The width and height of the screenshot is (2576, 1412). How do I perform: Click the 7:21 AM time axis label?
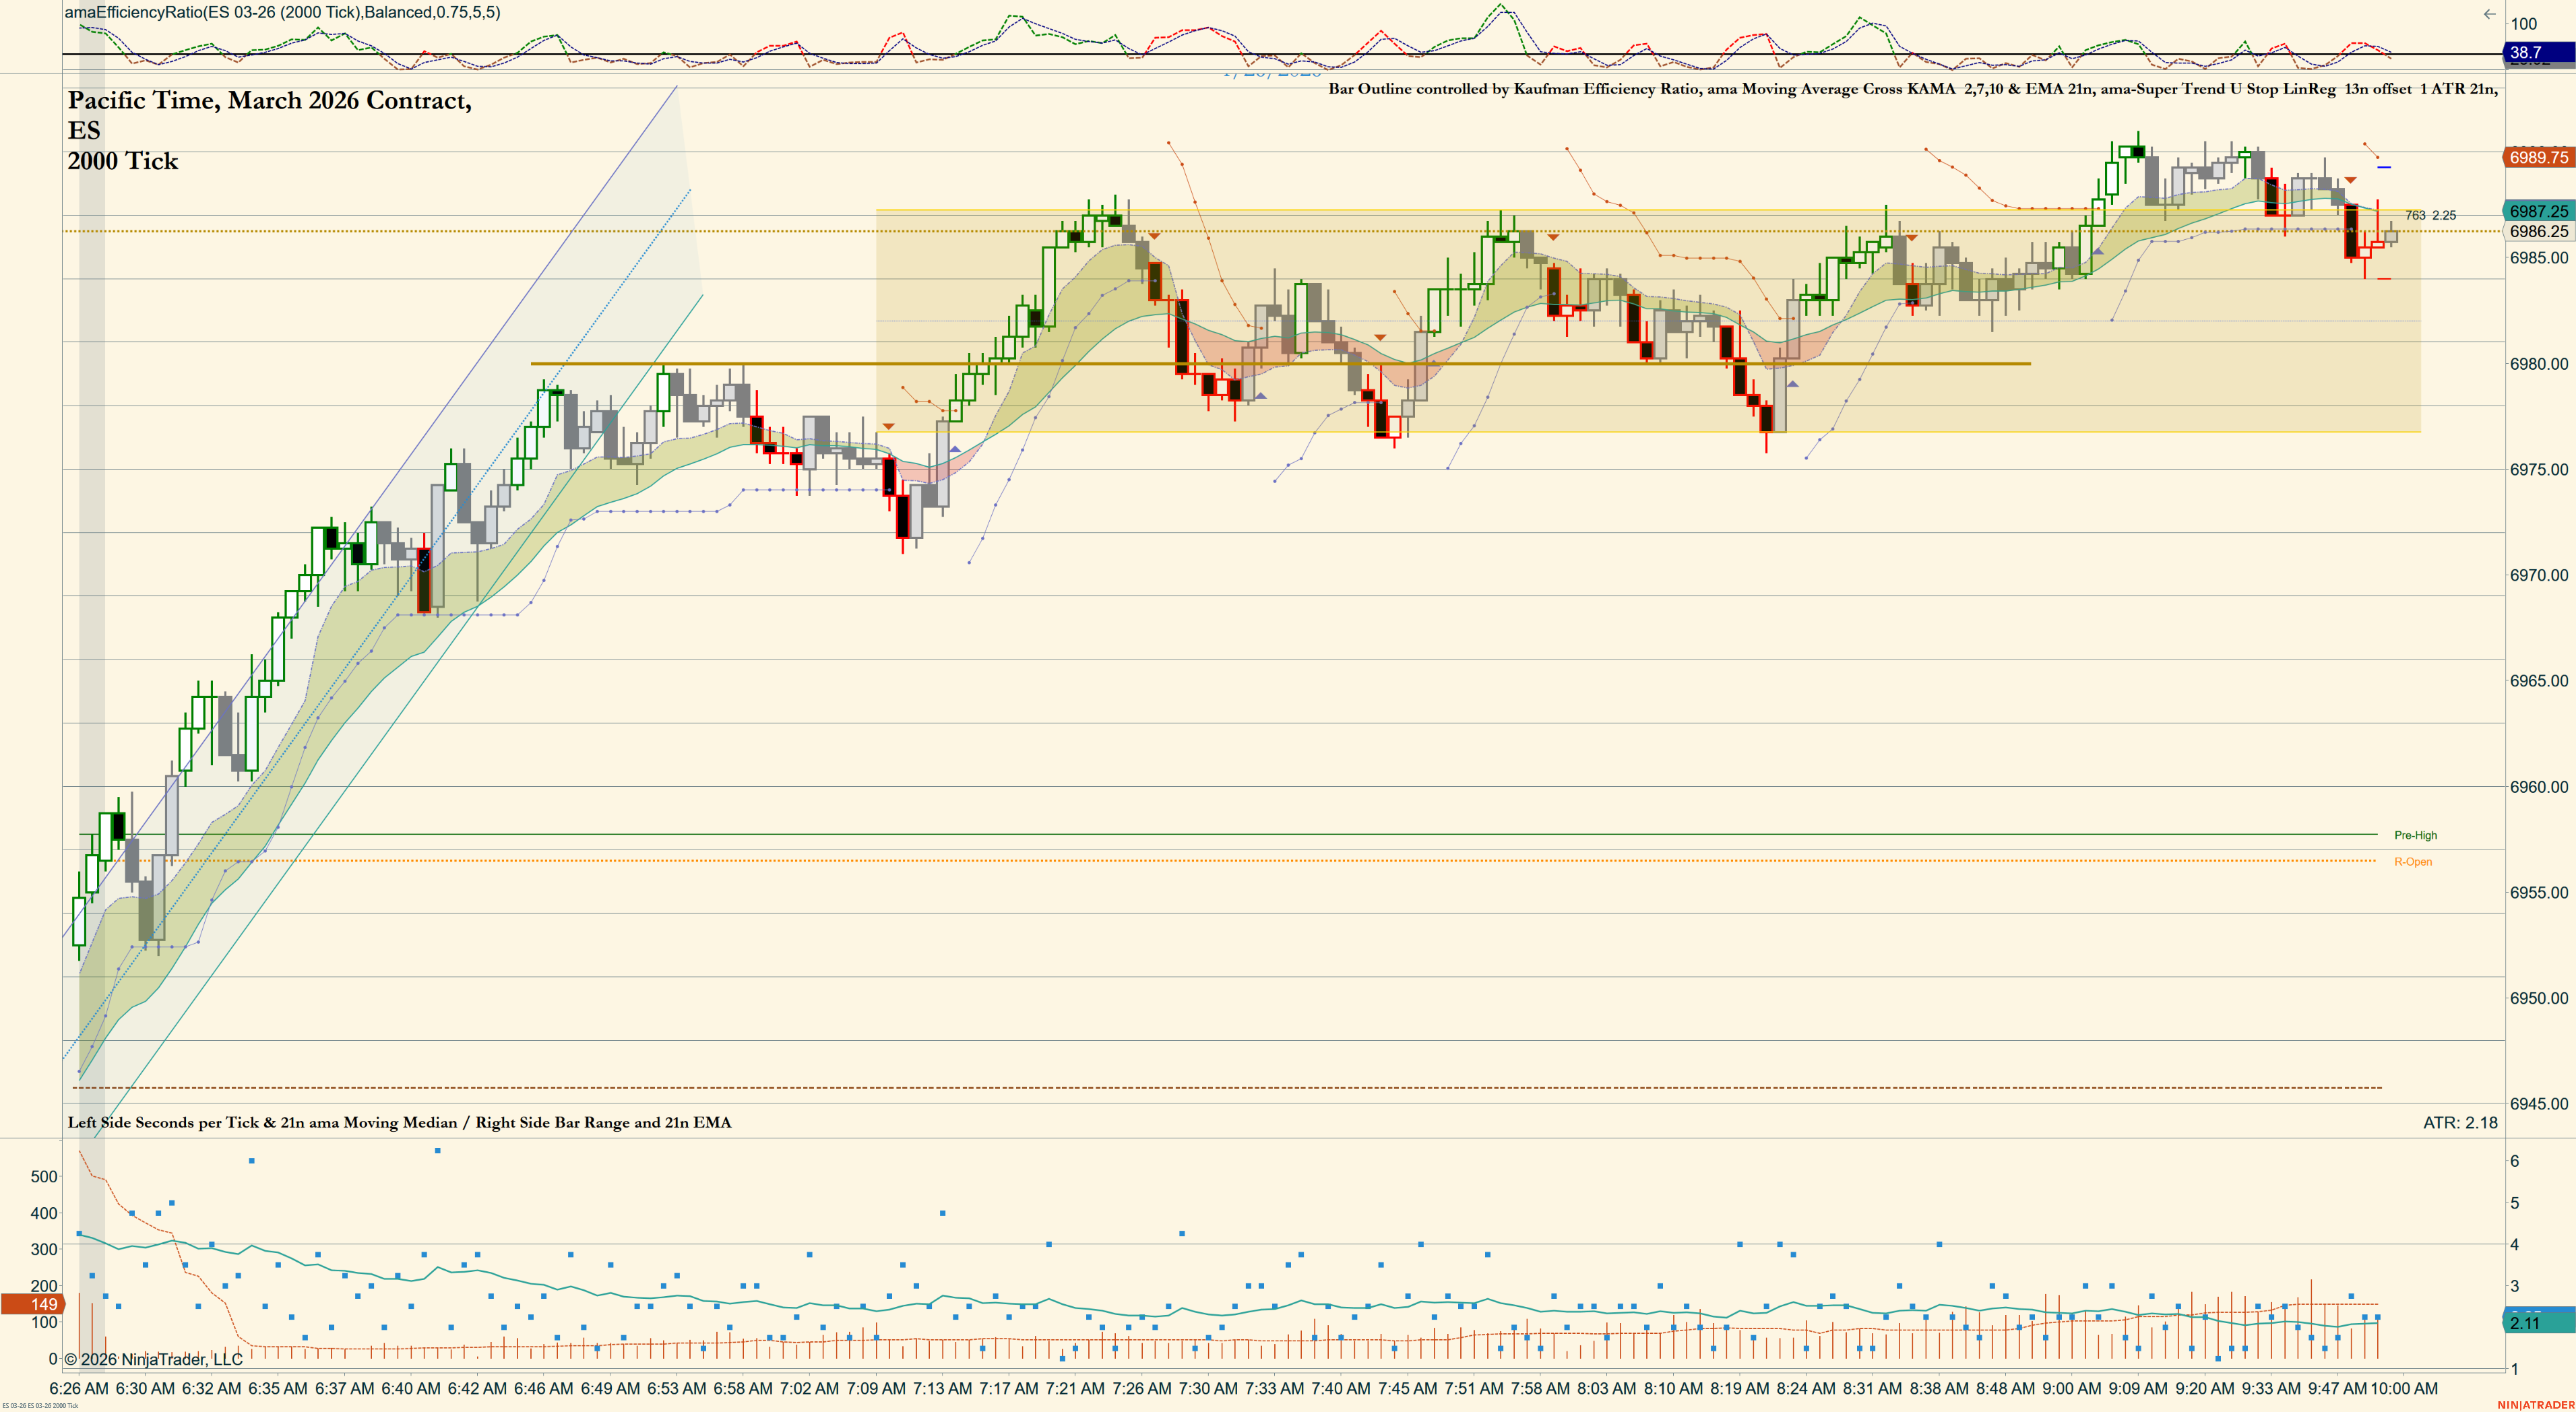click(1075, 1389)
